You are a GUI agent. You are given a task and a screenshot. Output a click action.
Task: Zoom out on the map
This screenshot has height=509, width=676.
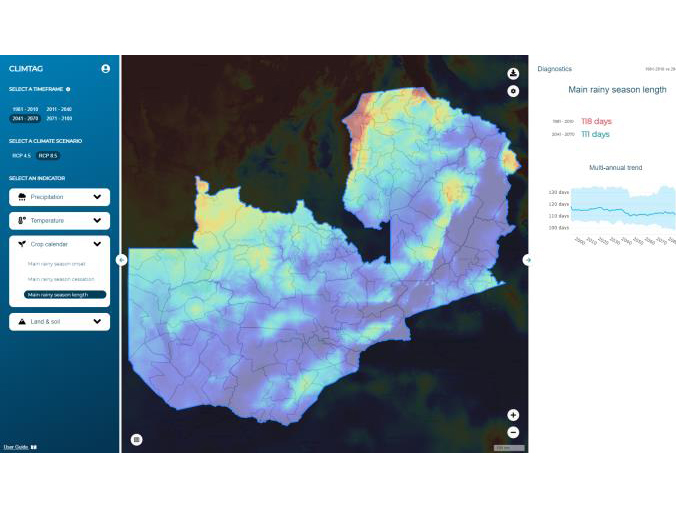pos(513,432)
